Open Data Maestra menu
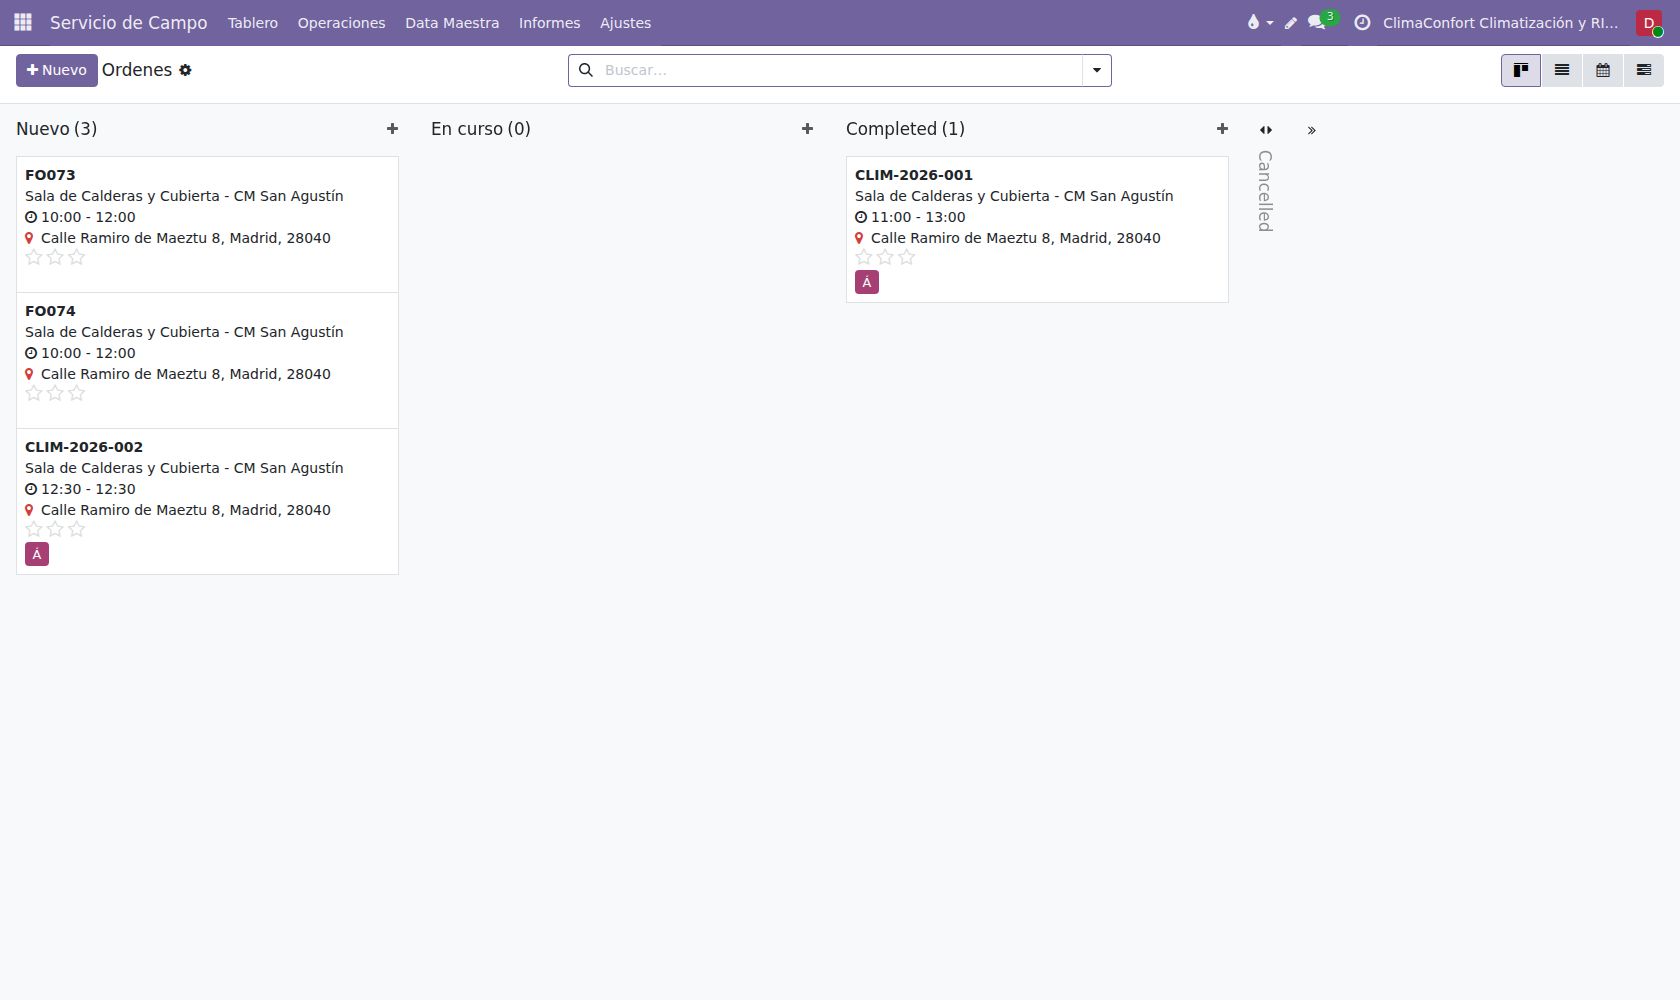Screen dimensions: 1680x1000 coord(452,23)
